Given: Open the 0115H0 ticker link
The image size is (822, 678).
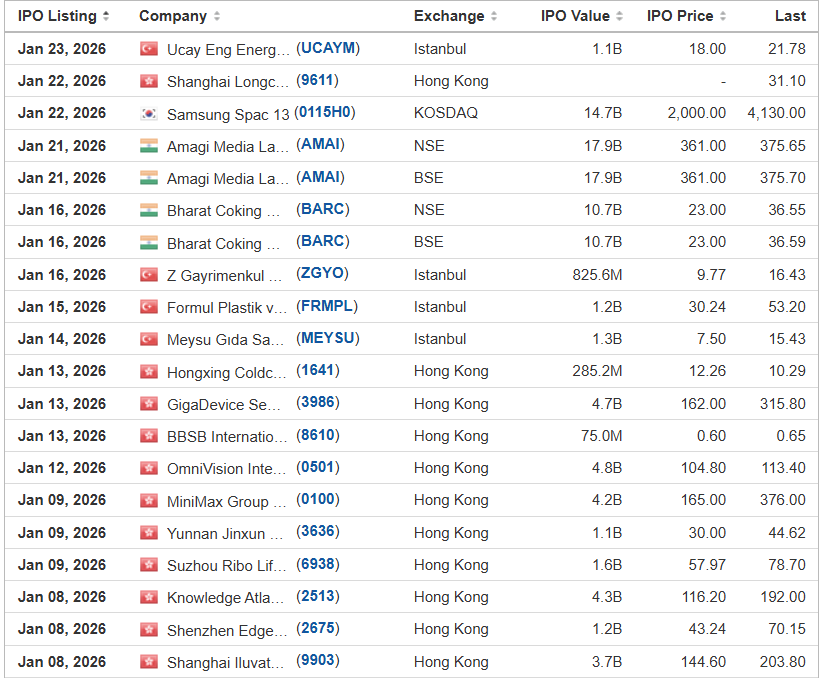Looking at the screenshot, I should pyautogui.click(x=325, y=112).
